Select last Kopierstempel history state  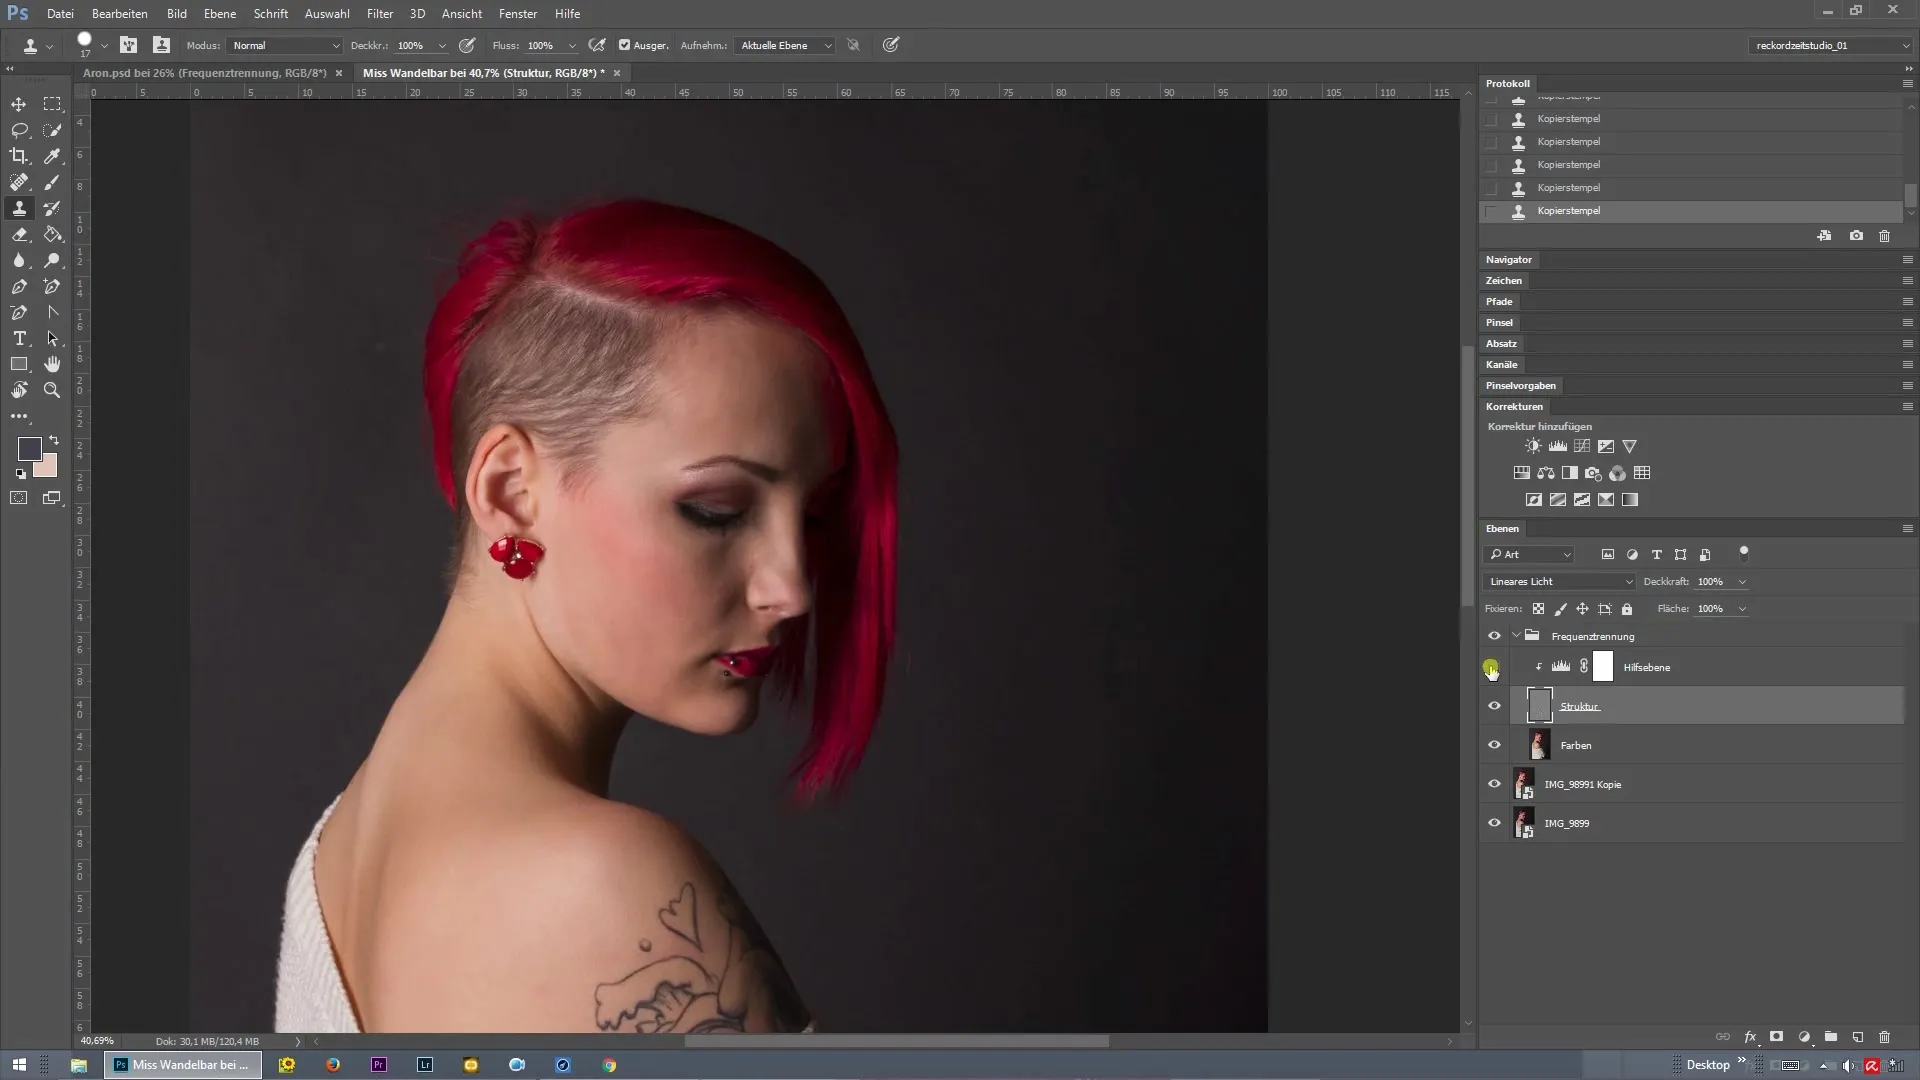1691,211
